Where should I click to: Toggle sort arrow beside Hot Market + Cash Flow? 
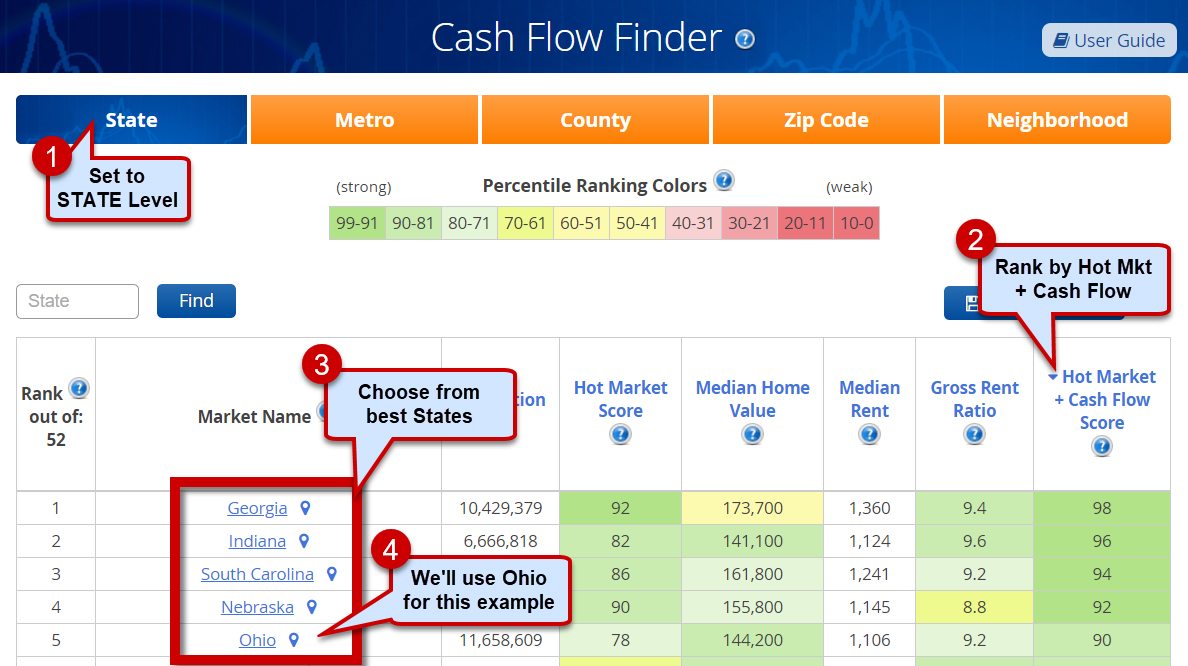tap(1053, 377)
